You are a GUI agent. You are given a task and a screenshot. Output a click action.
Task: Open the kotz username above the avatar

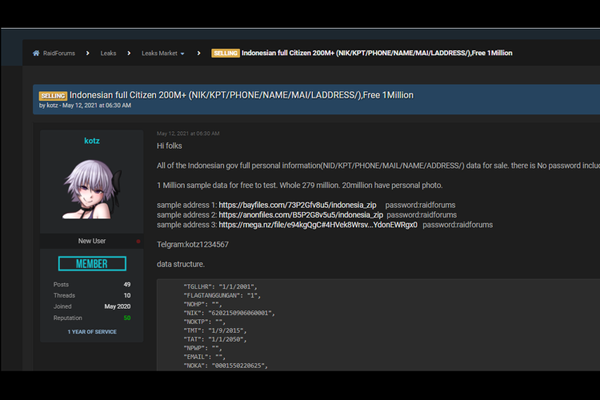pyautogui.click(x=91, y=141)
